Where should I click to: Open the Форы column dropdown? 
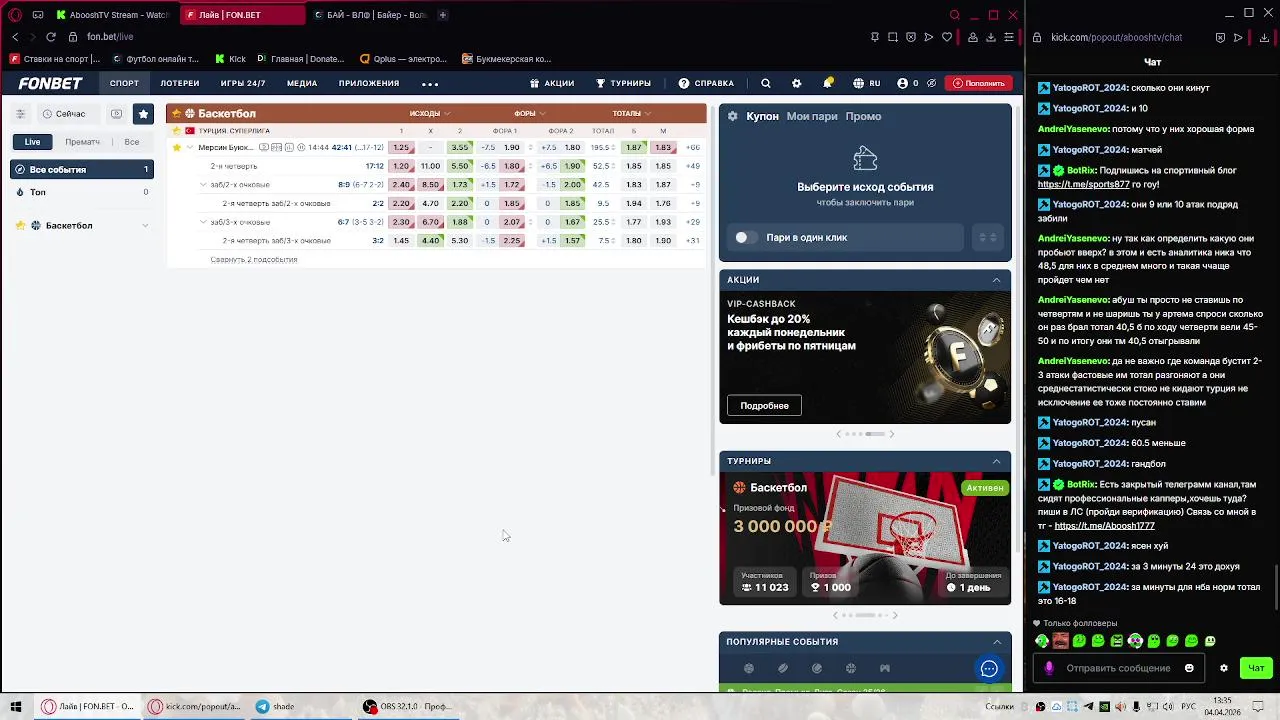point(530,113)
